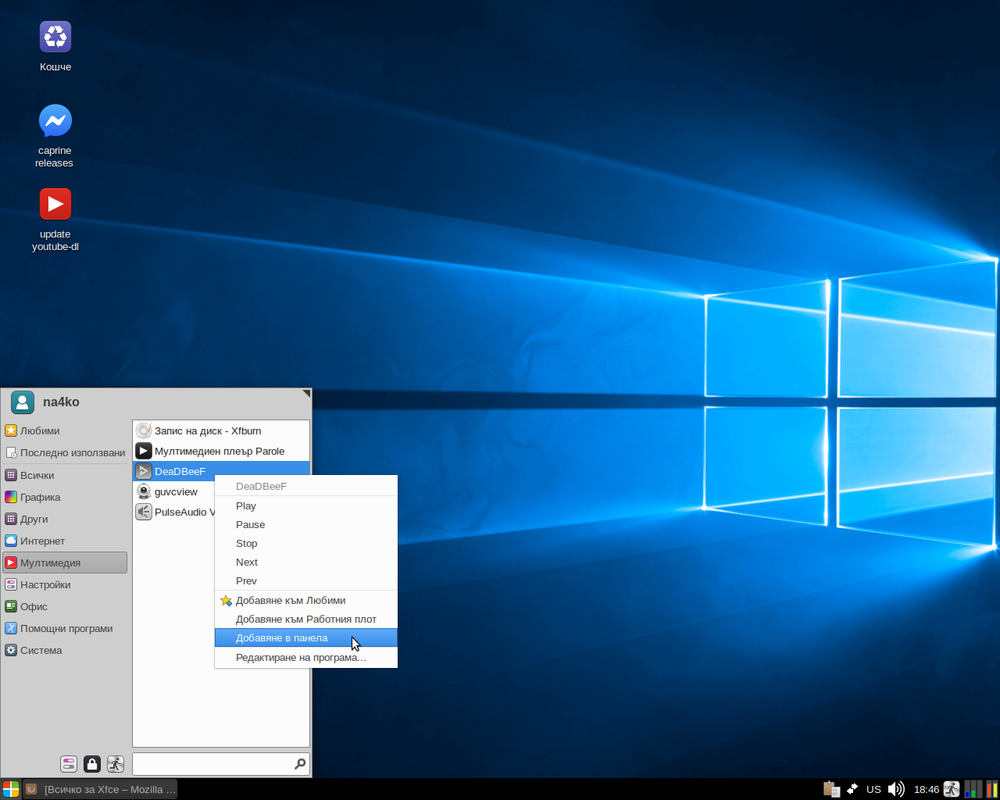Click the start menu button on panel

tap(11, 789)
